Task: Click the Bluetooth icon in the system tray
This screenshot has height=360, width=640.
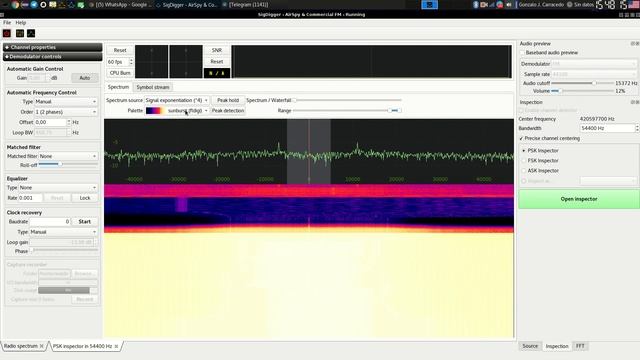Action: [x=476, y=5]
